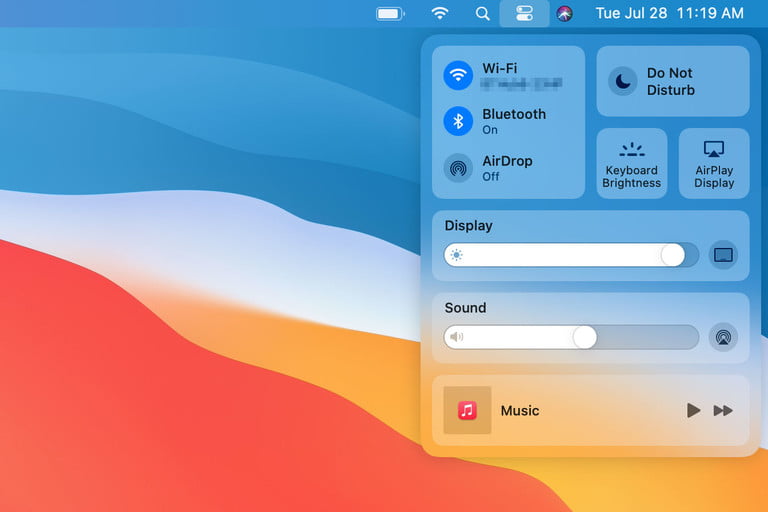768x512 pixels.
Task: Click blurred Wi-Fi network name
Action: pos(521,84)
